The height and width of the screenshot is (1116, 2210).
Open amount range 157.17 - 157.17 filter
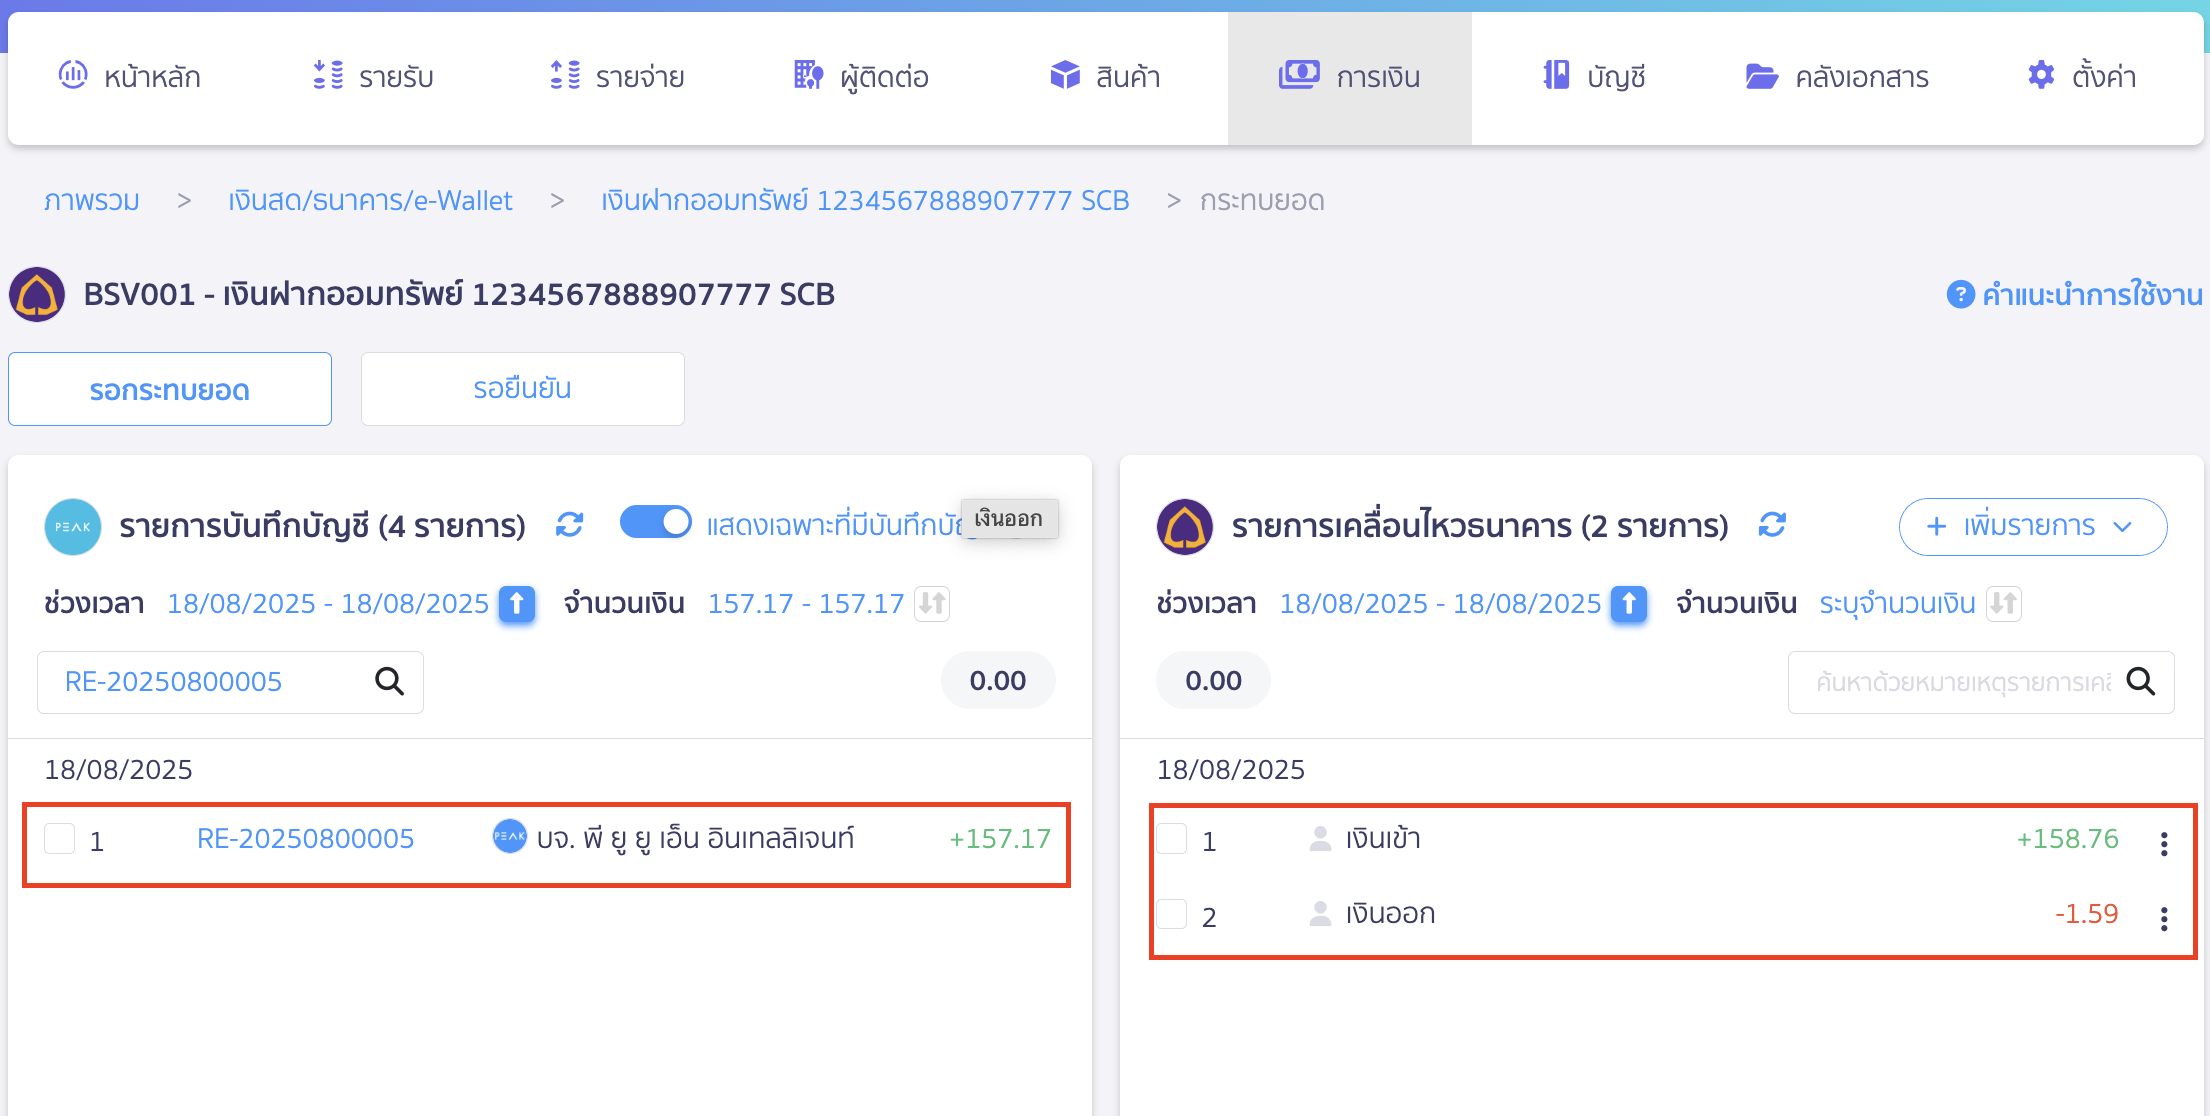tap(806, 604)
